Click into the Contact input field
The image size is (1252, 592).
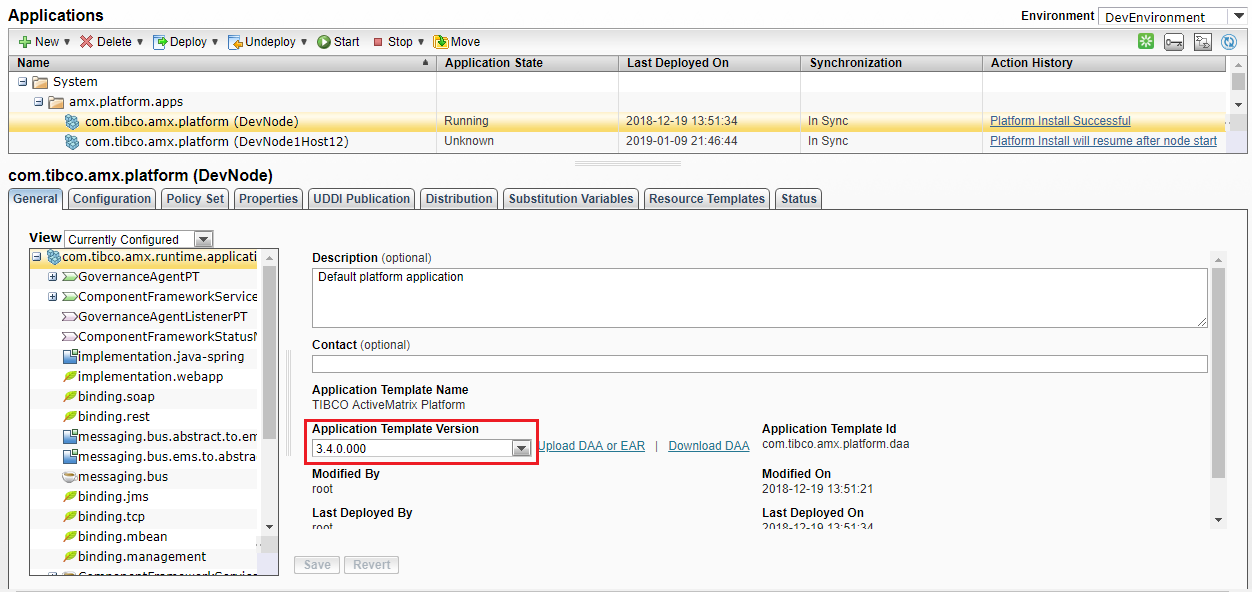coord(760,364)
